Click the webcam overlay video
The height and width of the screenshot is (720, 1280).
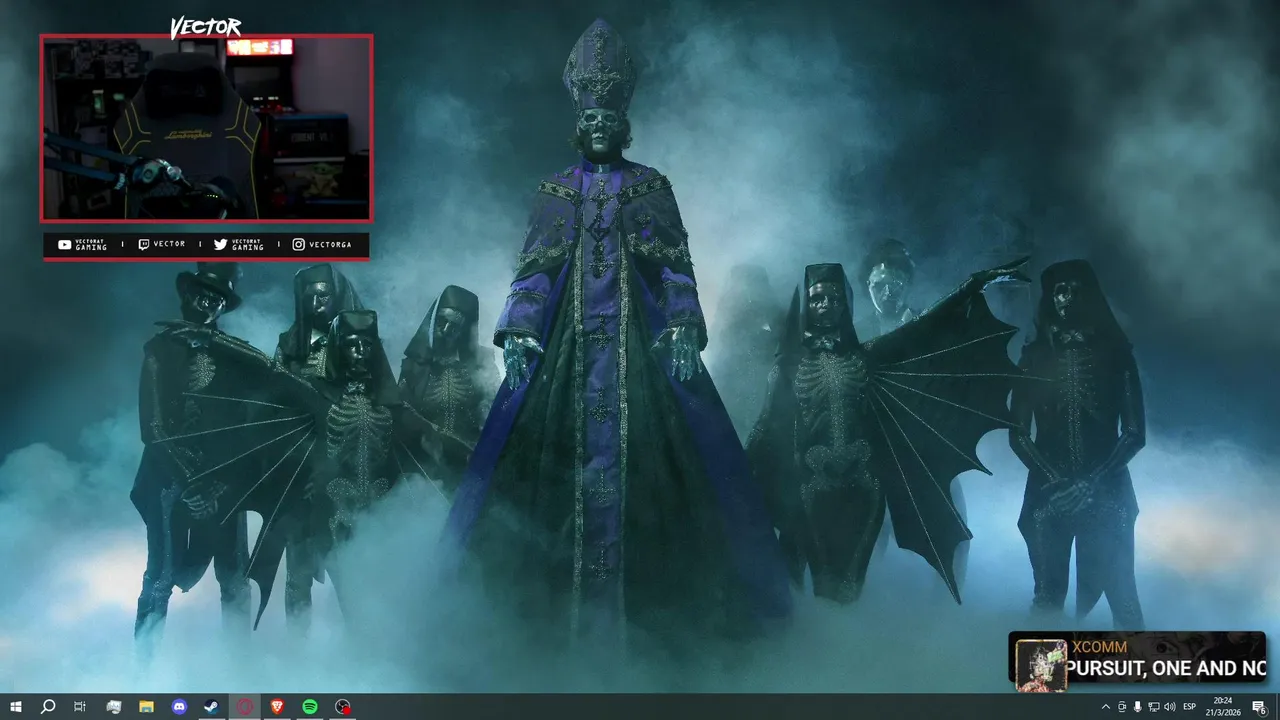click(206, 128)
